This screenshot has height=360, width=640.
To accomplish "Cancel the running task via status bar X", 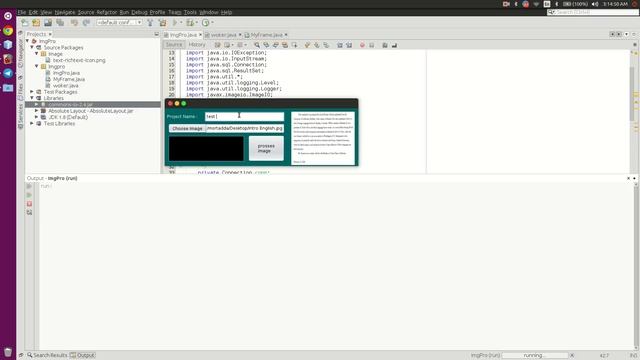I will tap(572, 355).
